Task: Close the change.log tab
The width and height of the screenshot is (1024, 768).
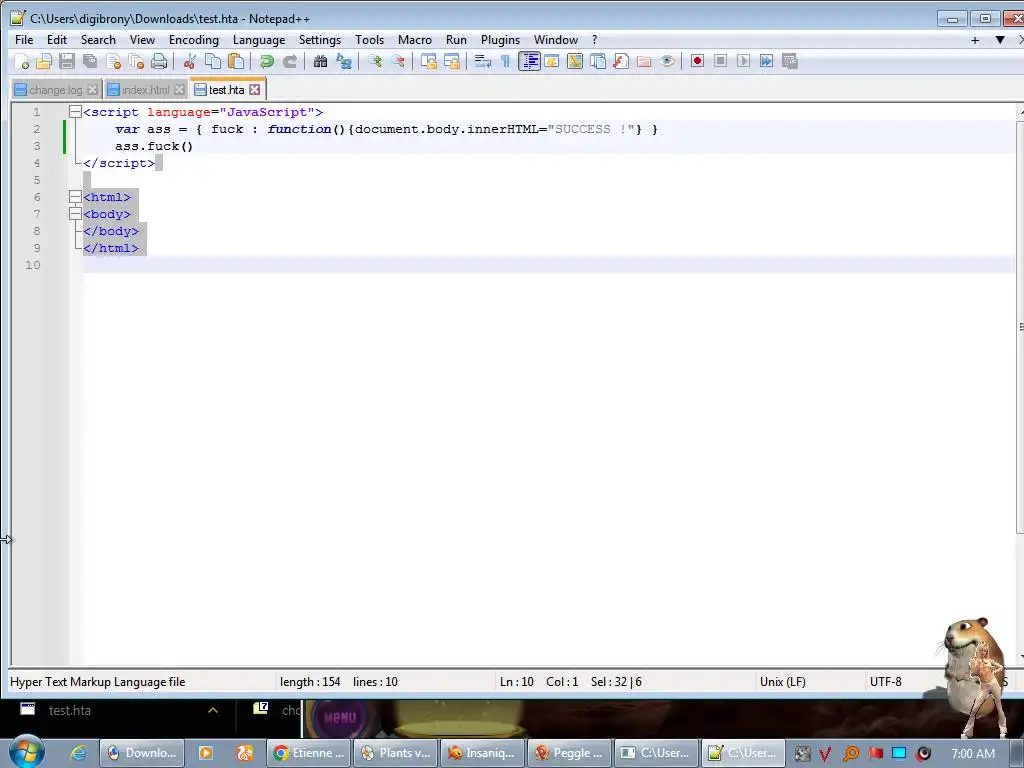Action: pos(93,89)
